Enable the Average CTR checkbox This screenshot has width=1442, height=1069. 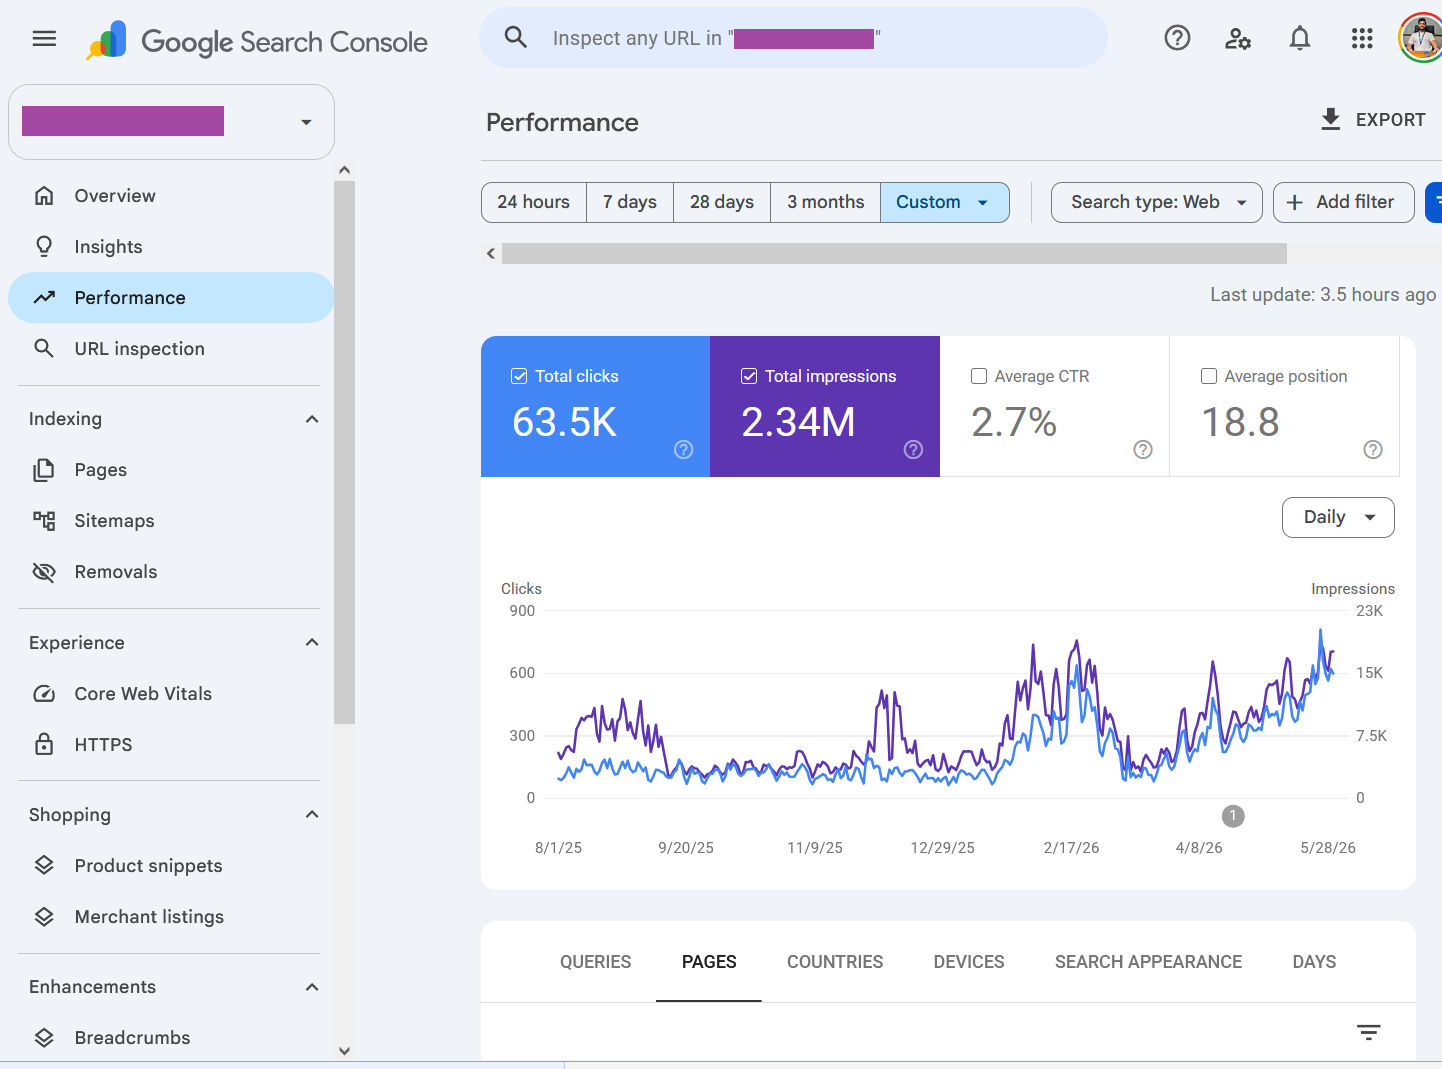click(979, 376)
